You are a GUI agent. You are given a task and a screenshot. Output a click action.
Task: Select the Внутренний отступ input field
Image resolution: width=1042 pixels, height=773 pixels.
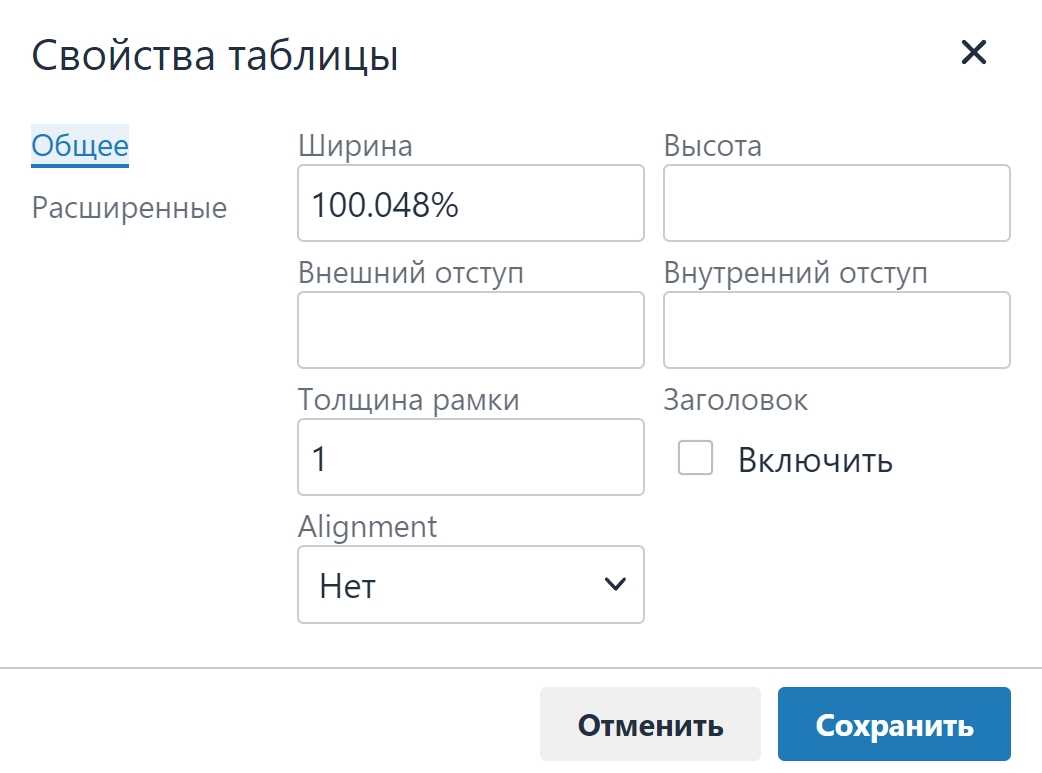point(837,330)
